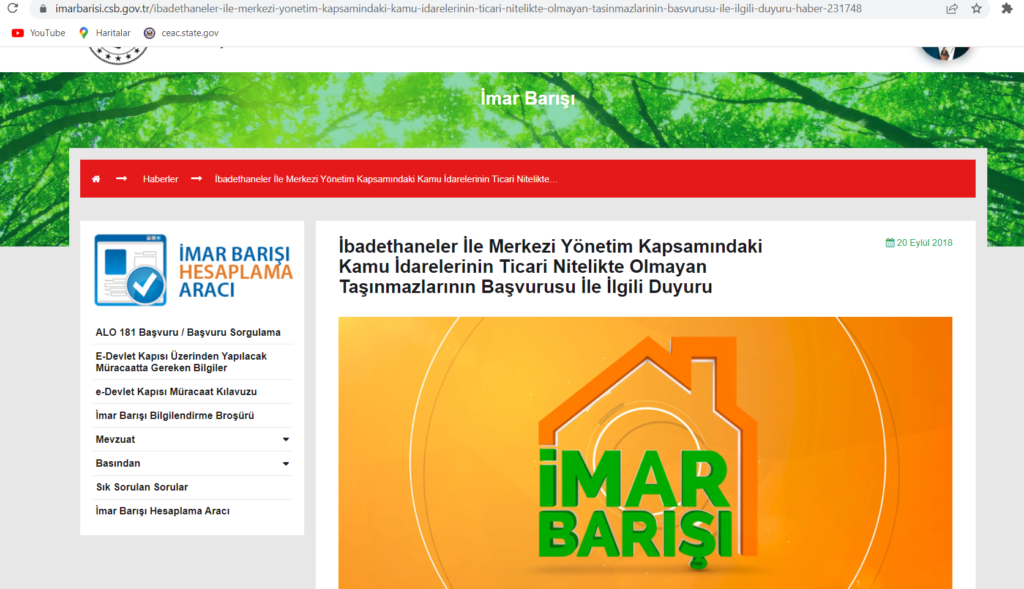Click the ministry emblem at top left

tap(118, 55)
